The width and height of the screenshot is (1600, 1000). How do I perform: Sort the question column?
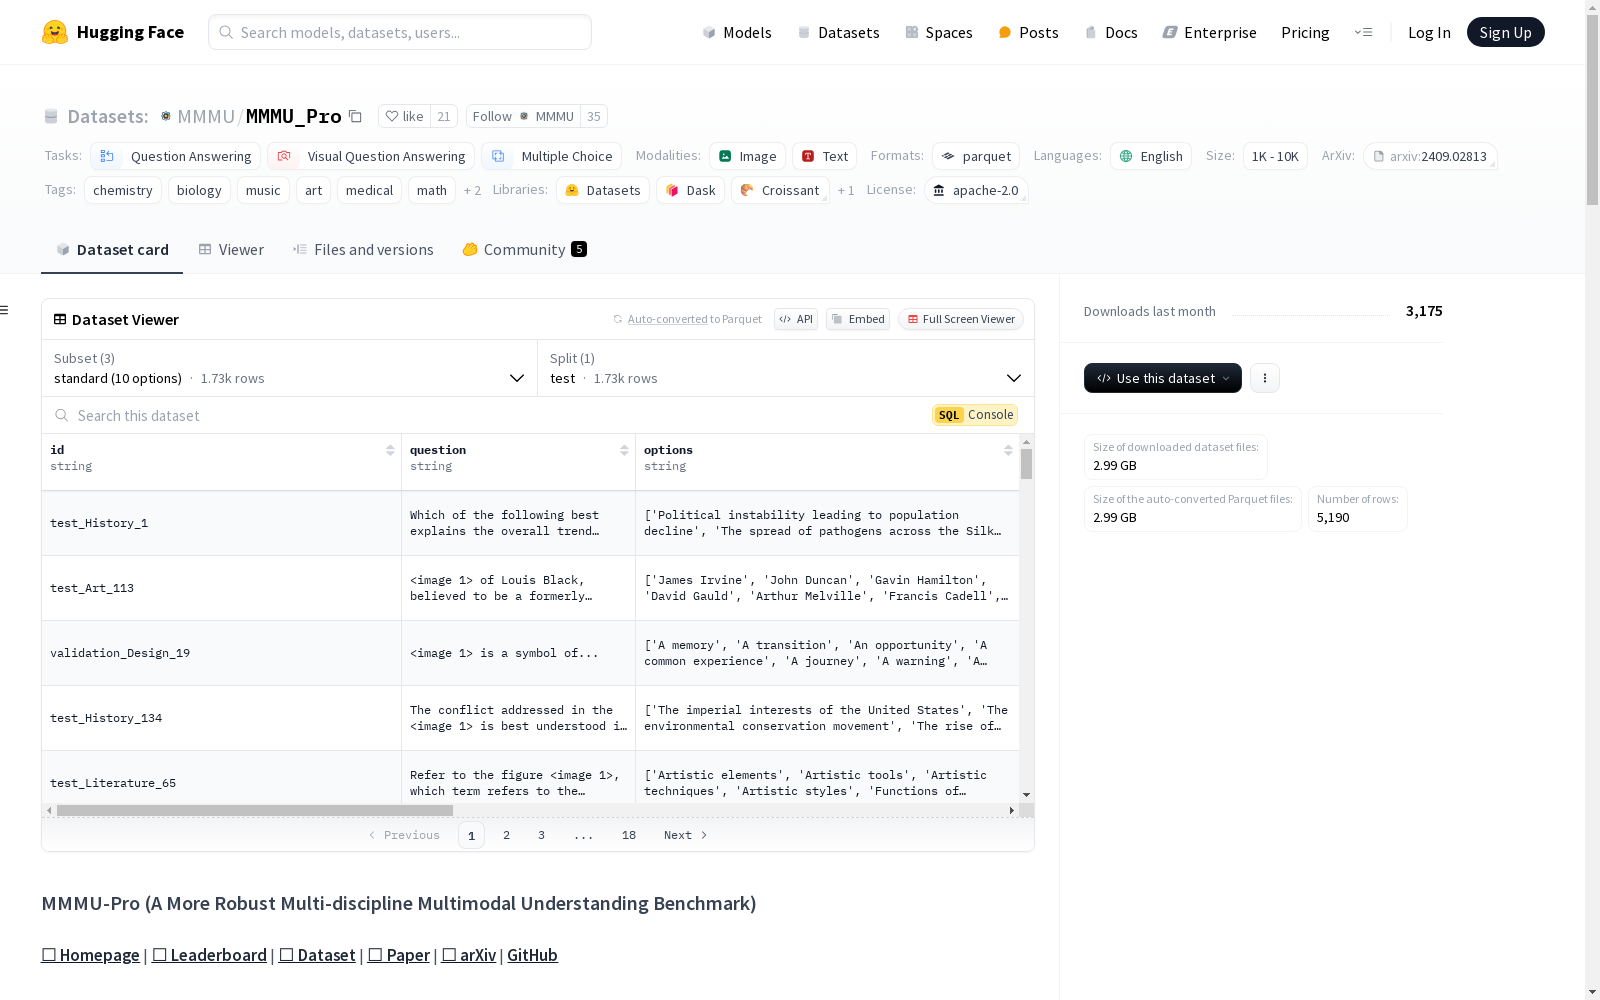click(624, 450)
